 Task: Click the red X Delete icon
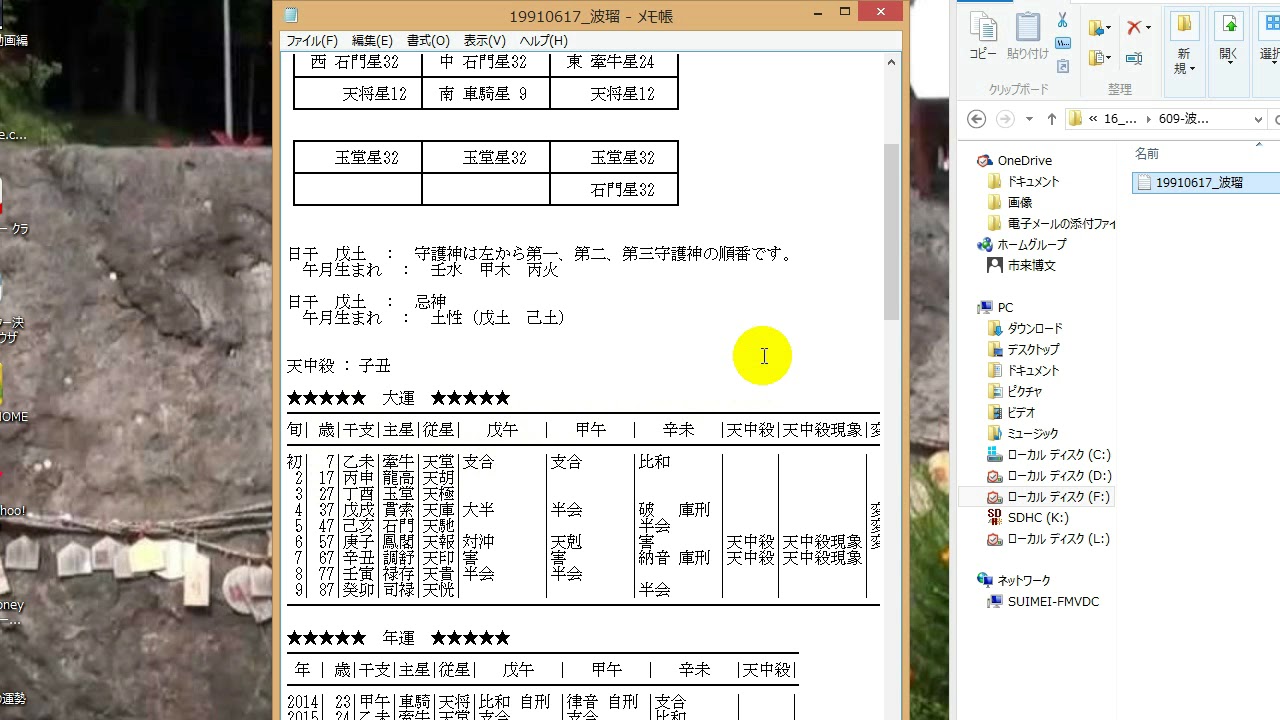[x=1136, y=27]
